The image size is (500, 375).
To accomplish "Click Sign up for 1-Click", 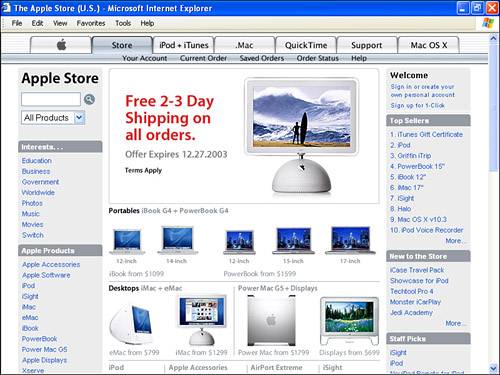I will click(418, 105).
